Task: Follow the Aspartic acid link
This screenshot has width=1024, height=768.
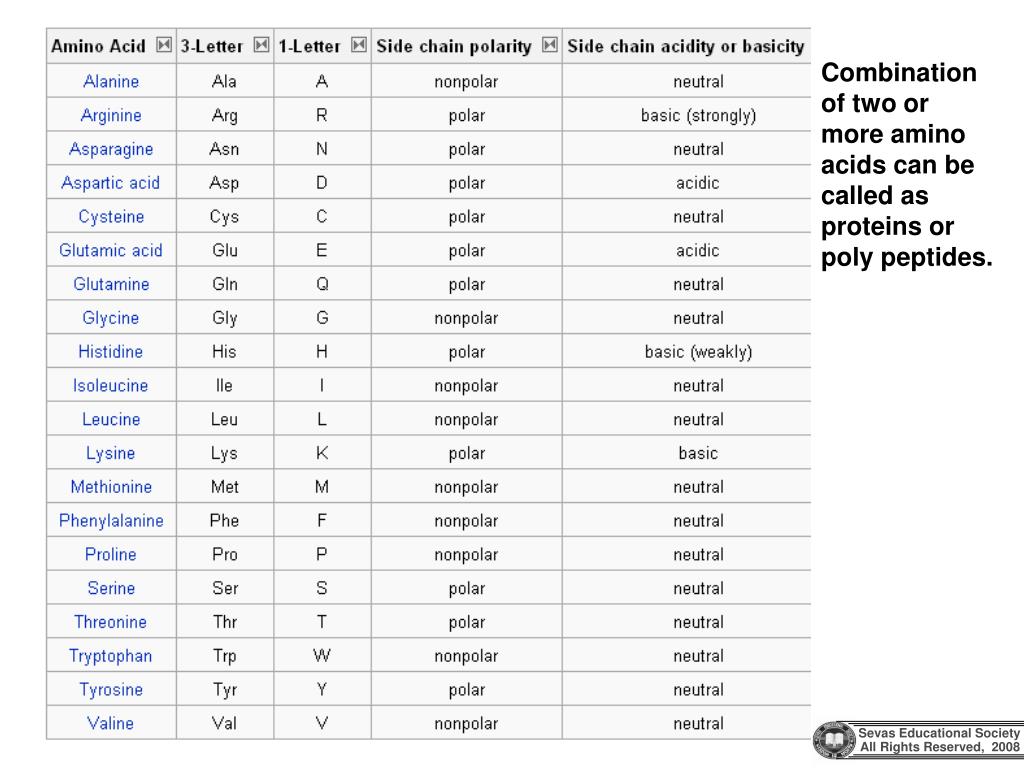Action: click(x=110, y=183)
